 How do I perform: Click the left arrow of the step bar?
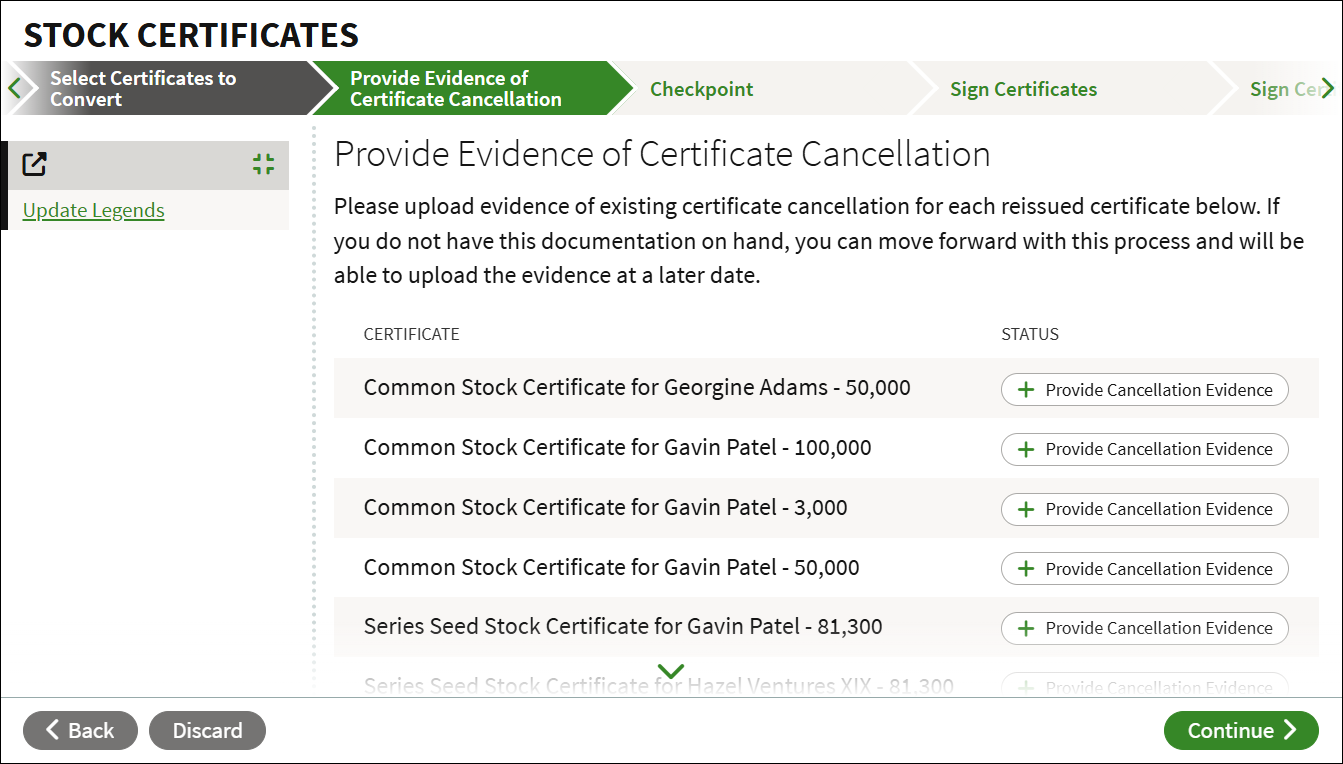click(x=13, y=88)
